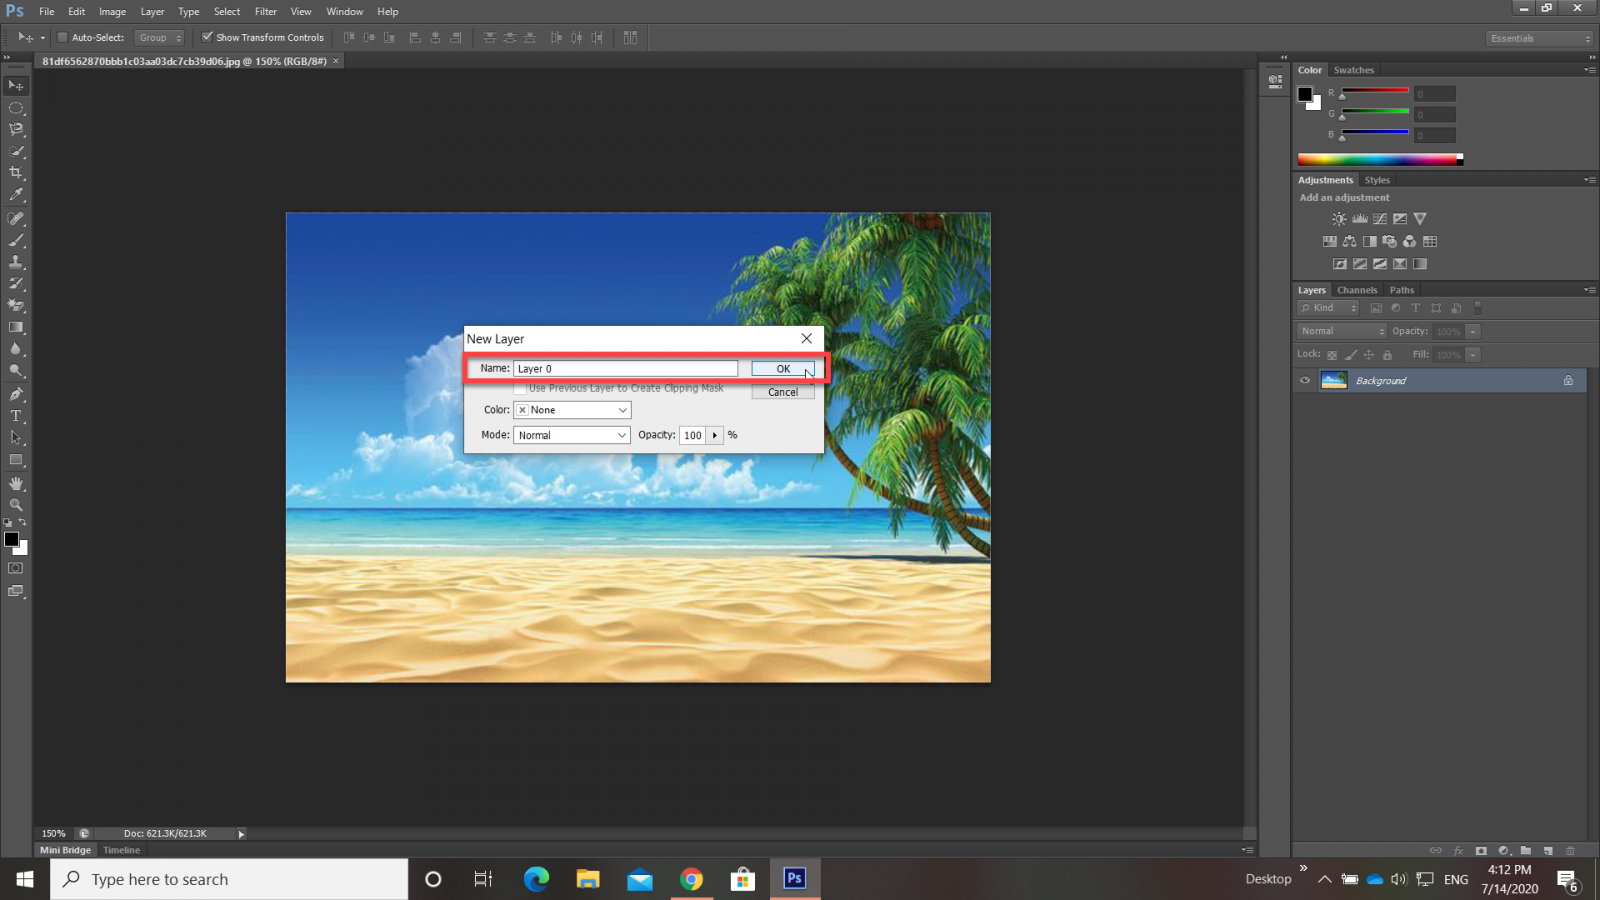Open the Essentials workspace dropdown
Image resolution: width=1600 pixels, height=900 pixels.
tap(1539, 38)
